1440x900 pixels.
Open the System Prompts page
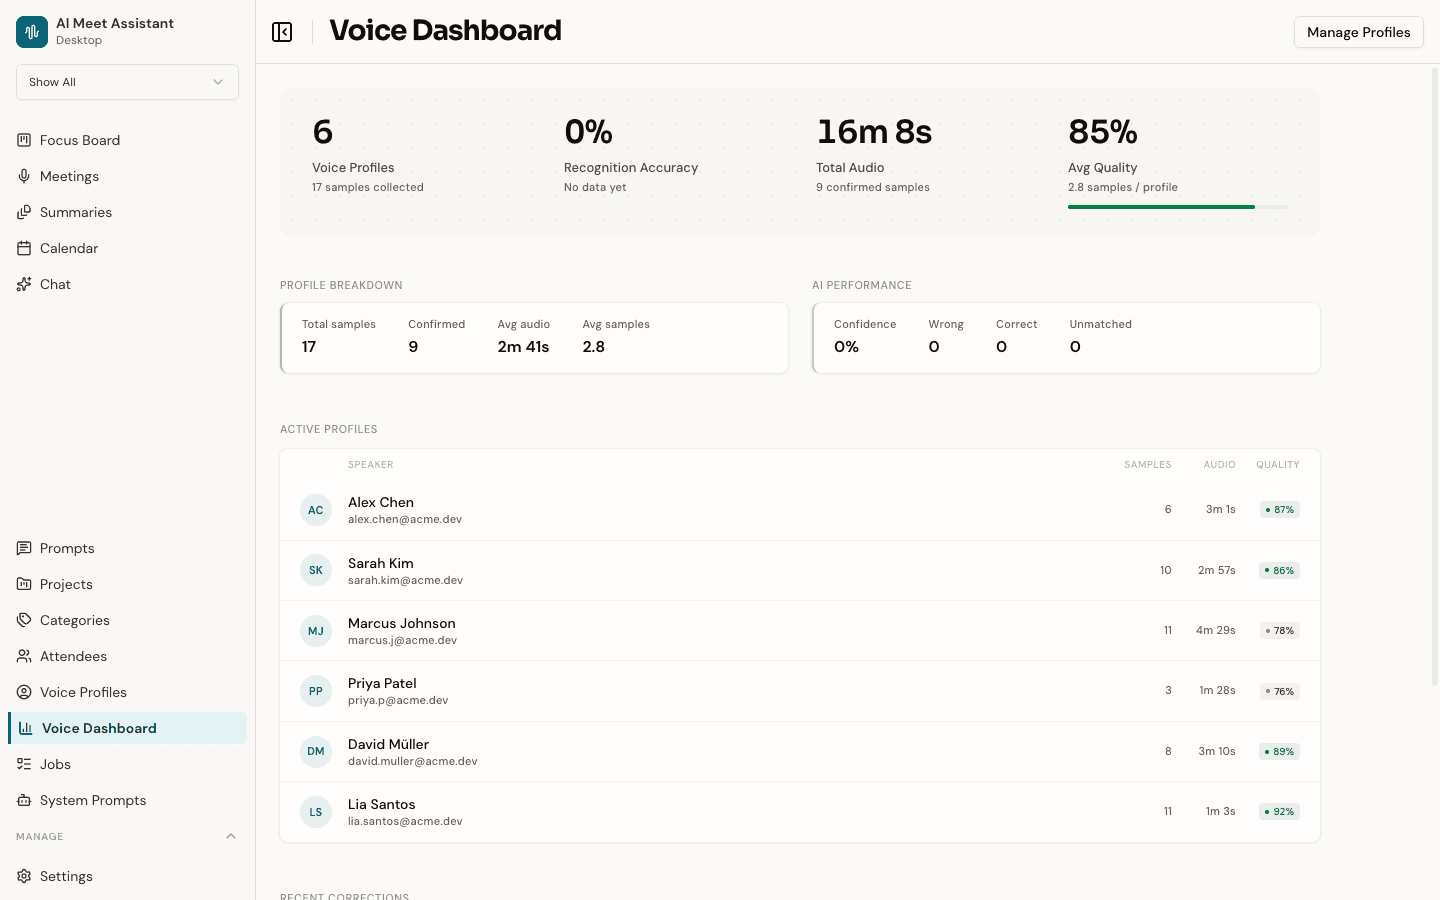pyautogui.click(x=94, y=800)
